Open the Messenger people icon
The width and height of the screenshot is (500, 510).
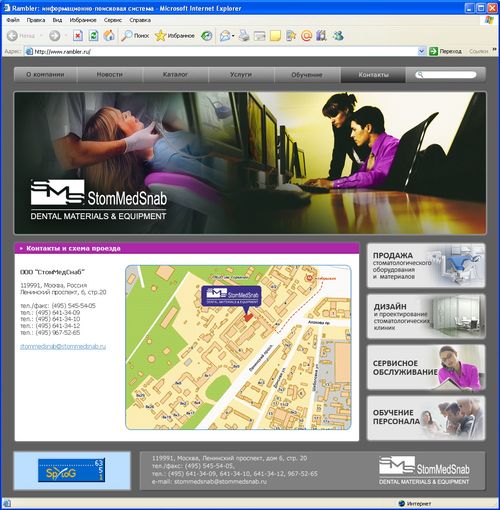point(338,35)
